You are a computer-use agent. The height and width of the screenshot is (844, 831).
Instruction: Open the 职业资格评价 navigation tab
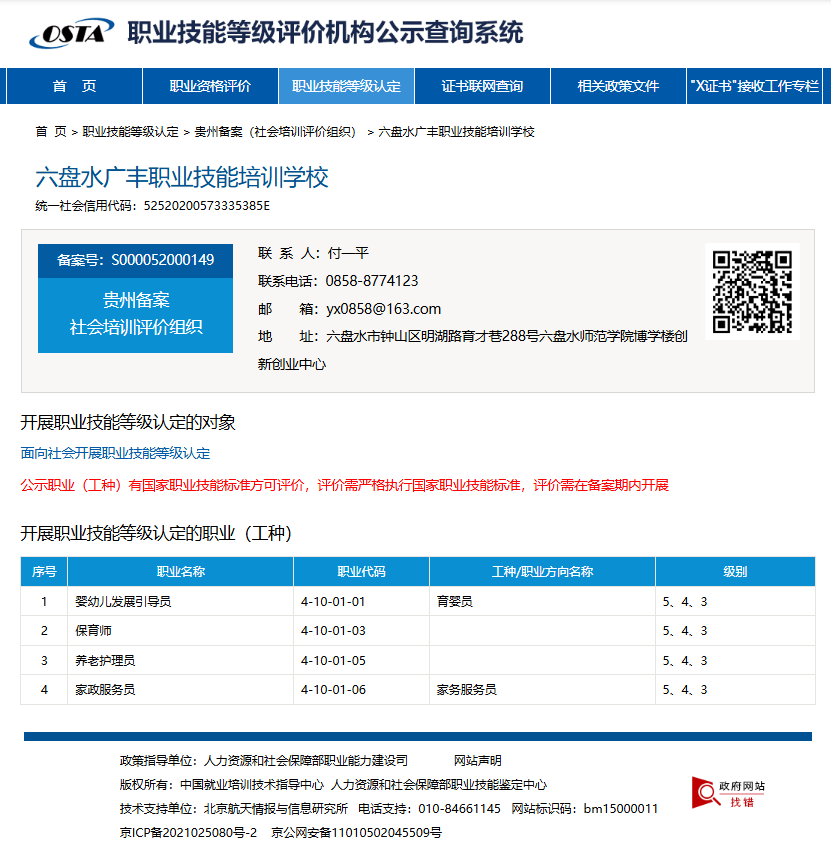(210, 86)
